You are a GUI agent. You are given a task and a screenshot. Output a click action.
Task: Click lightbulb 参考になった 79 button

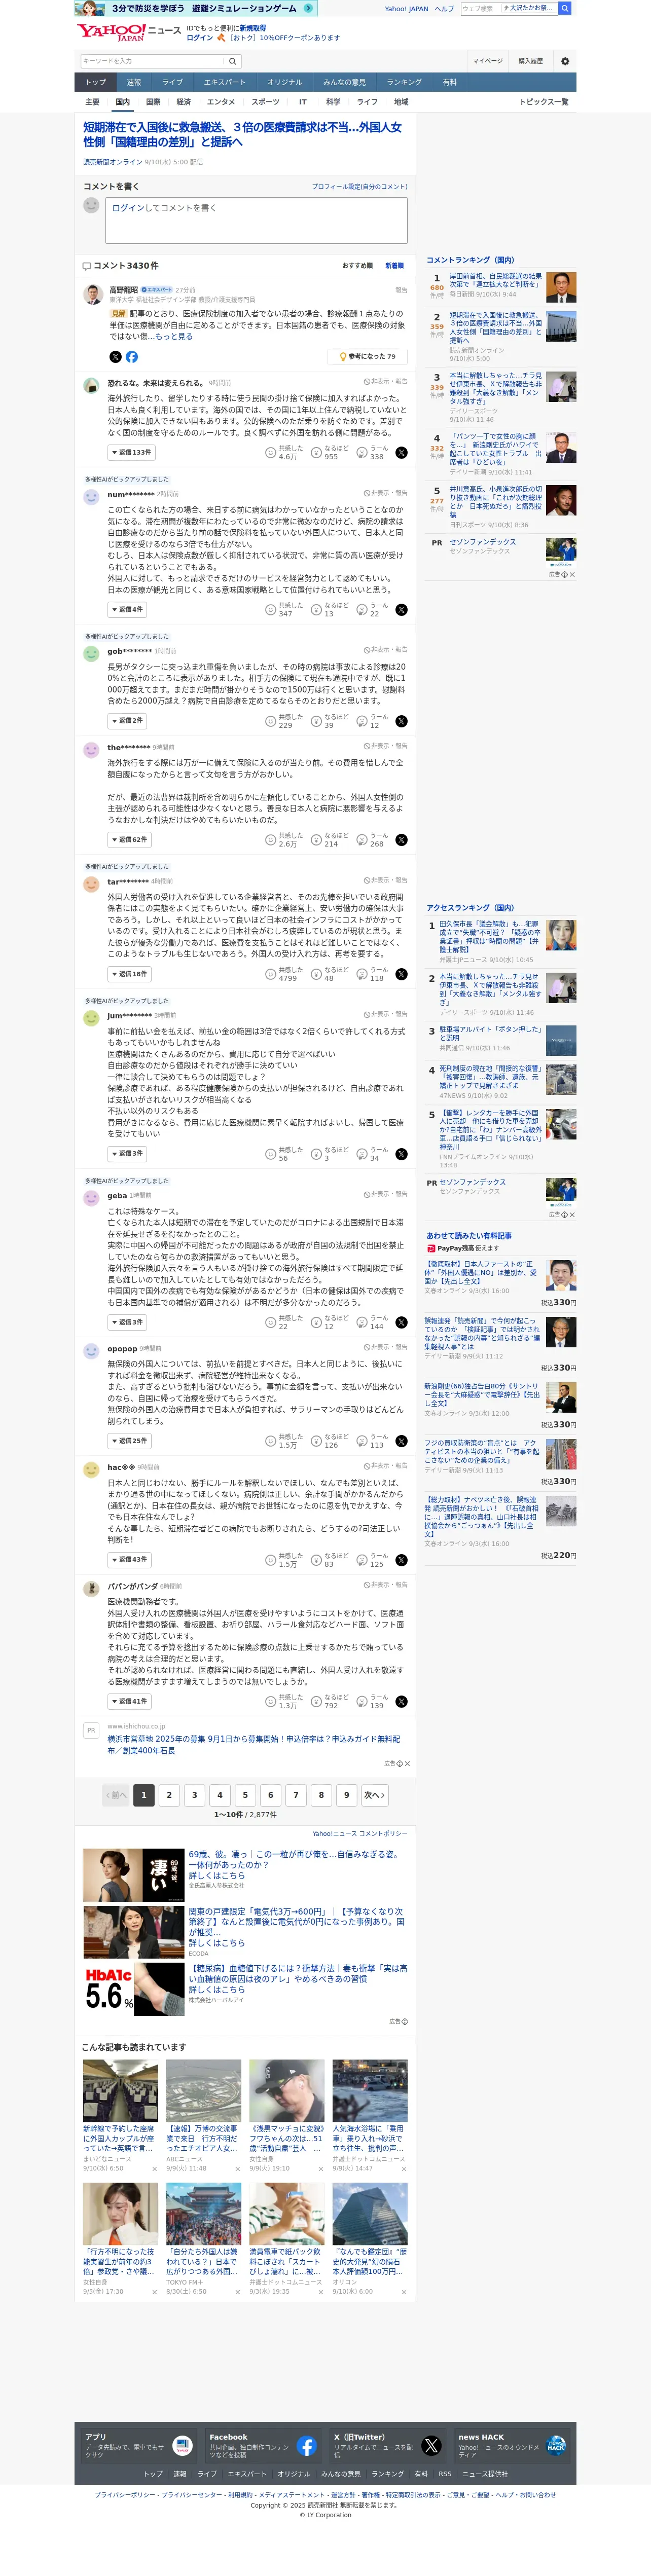tap(366, 356)
